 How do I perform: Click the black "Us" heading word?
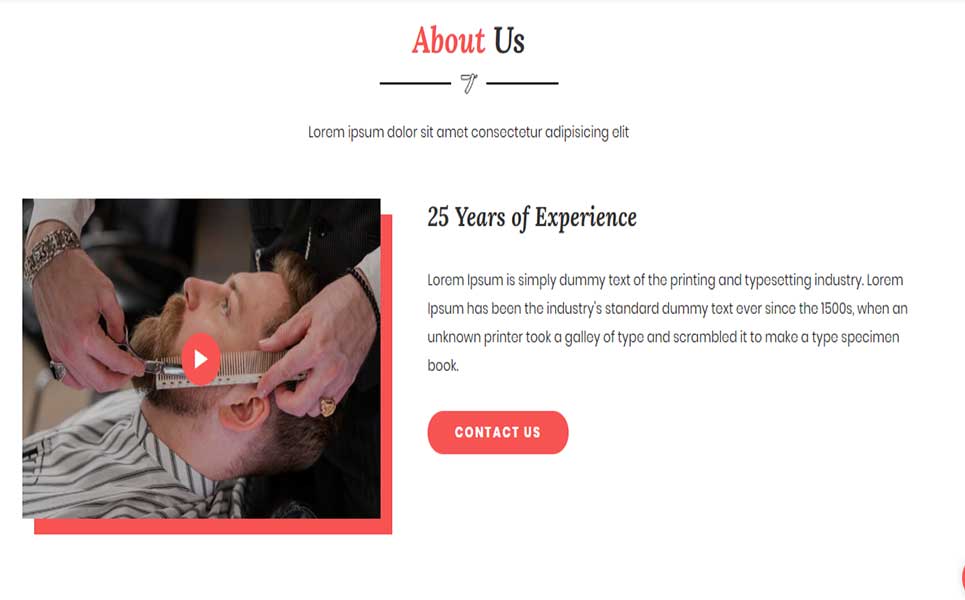coord(508,41)
